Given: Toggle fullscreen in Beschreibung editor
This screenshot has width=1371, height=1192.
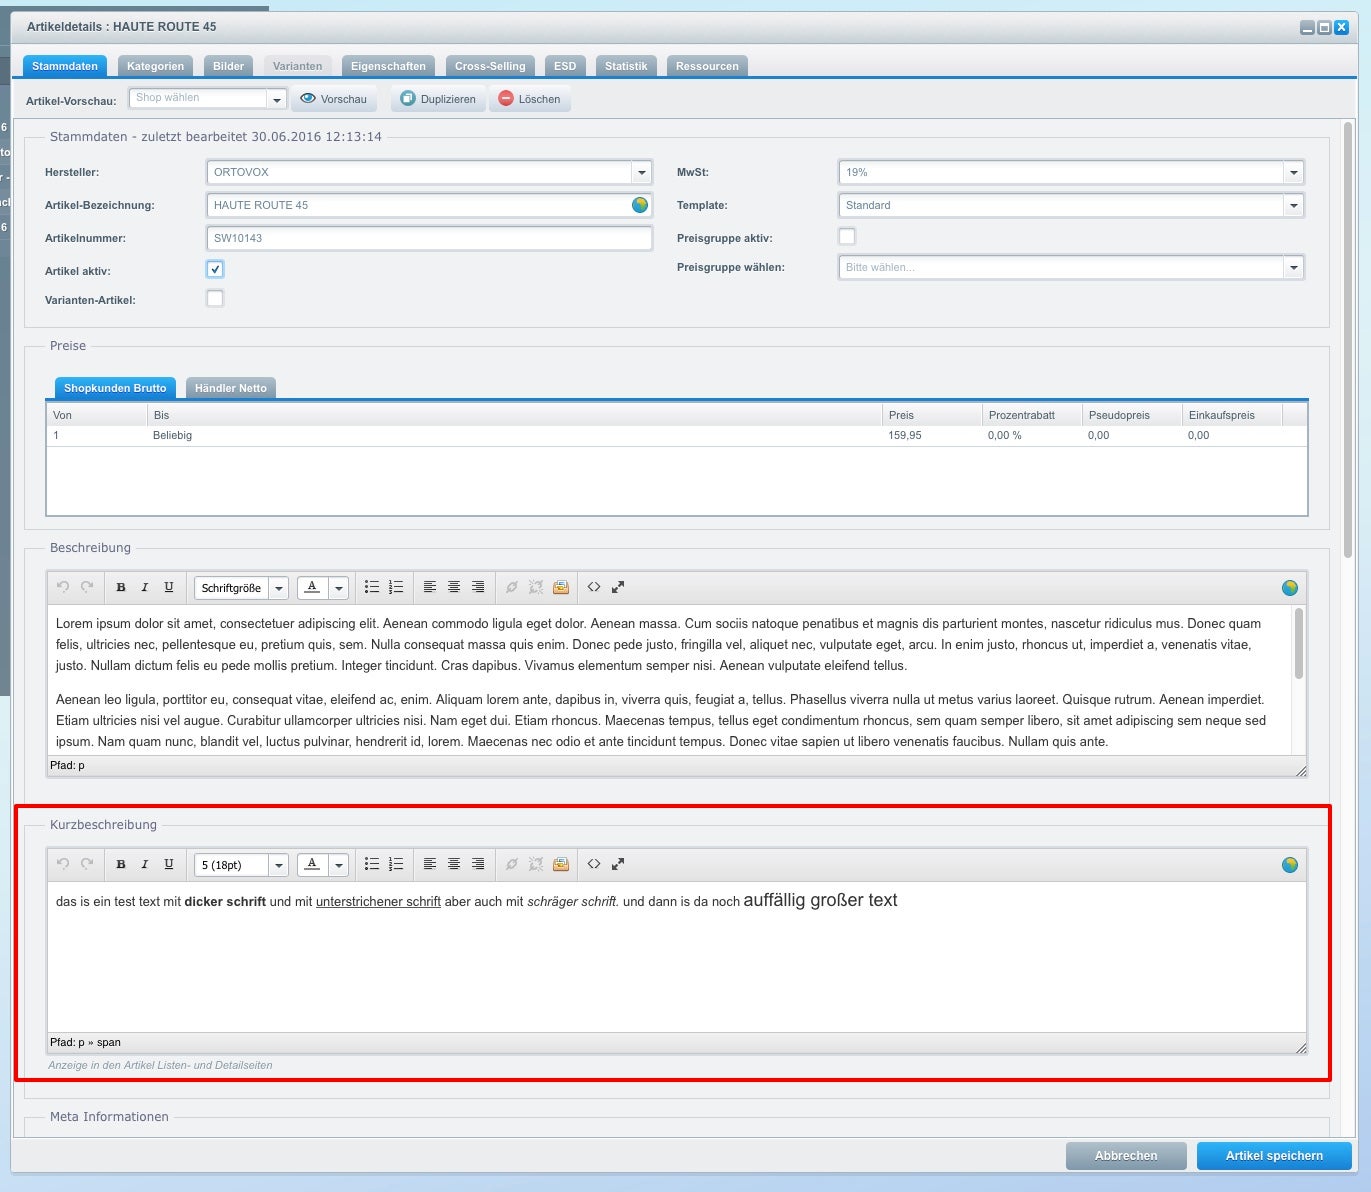Looking at the screenshot, I should pyautogui.click(x=618, y=587).
